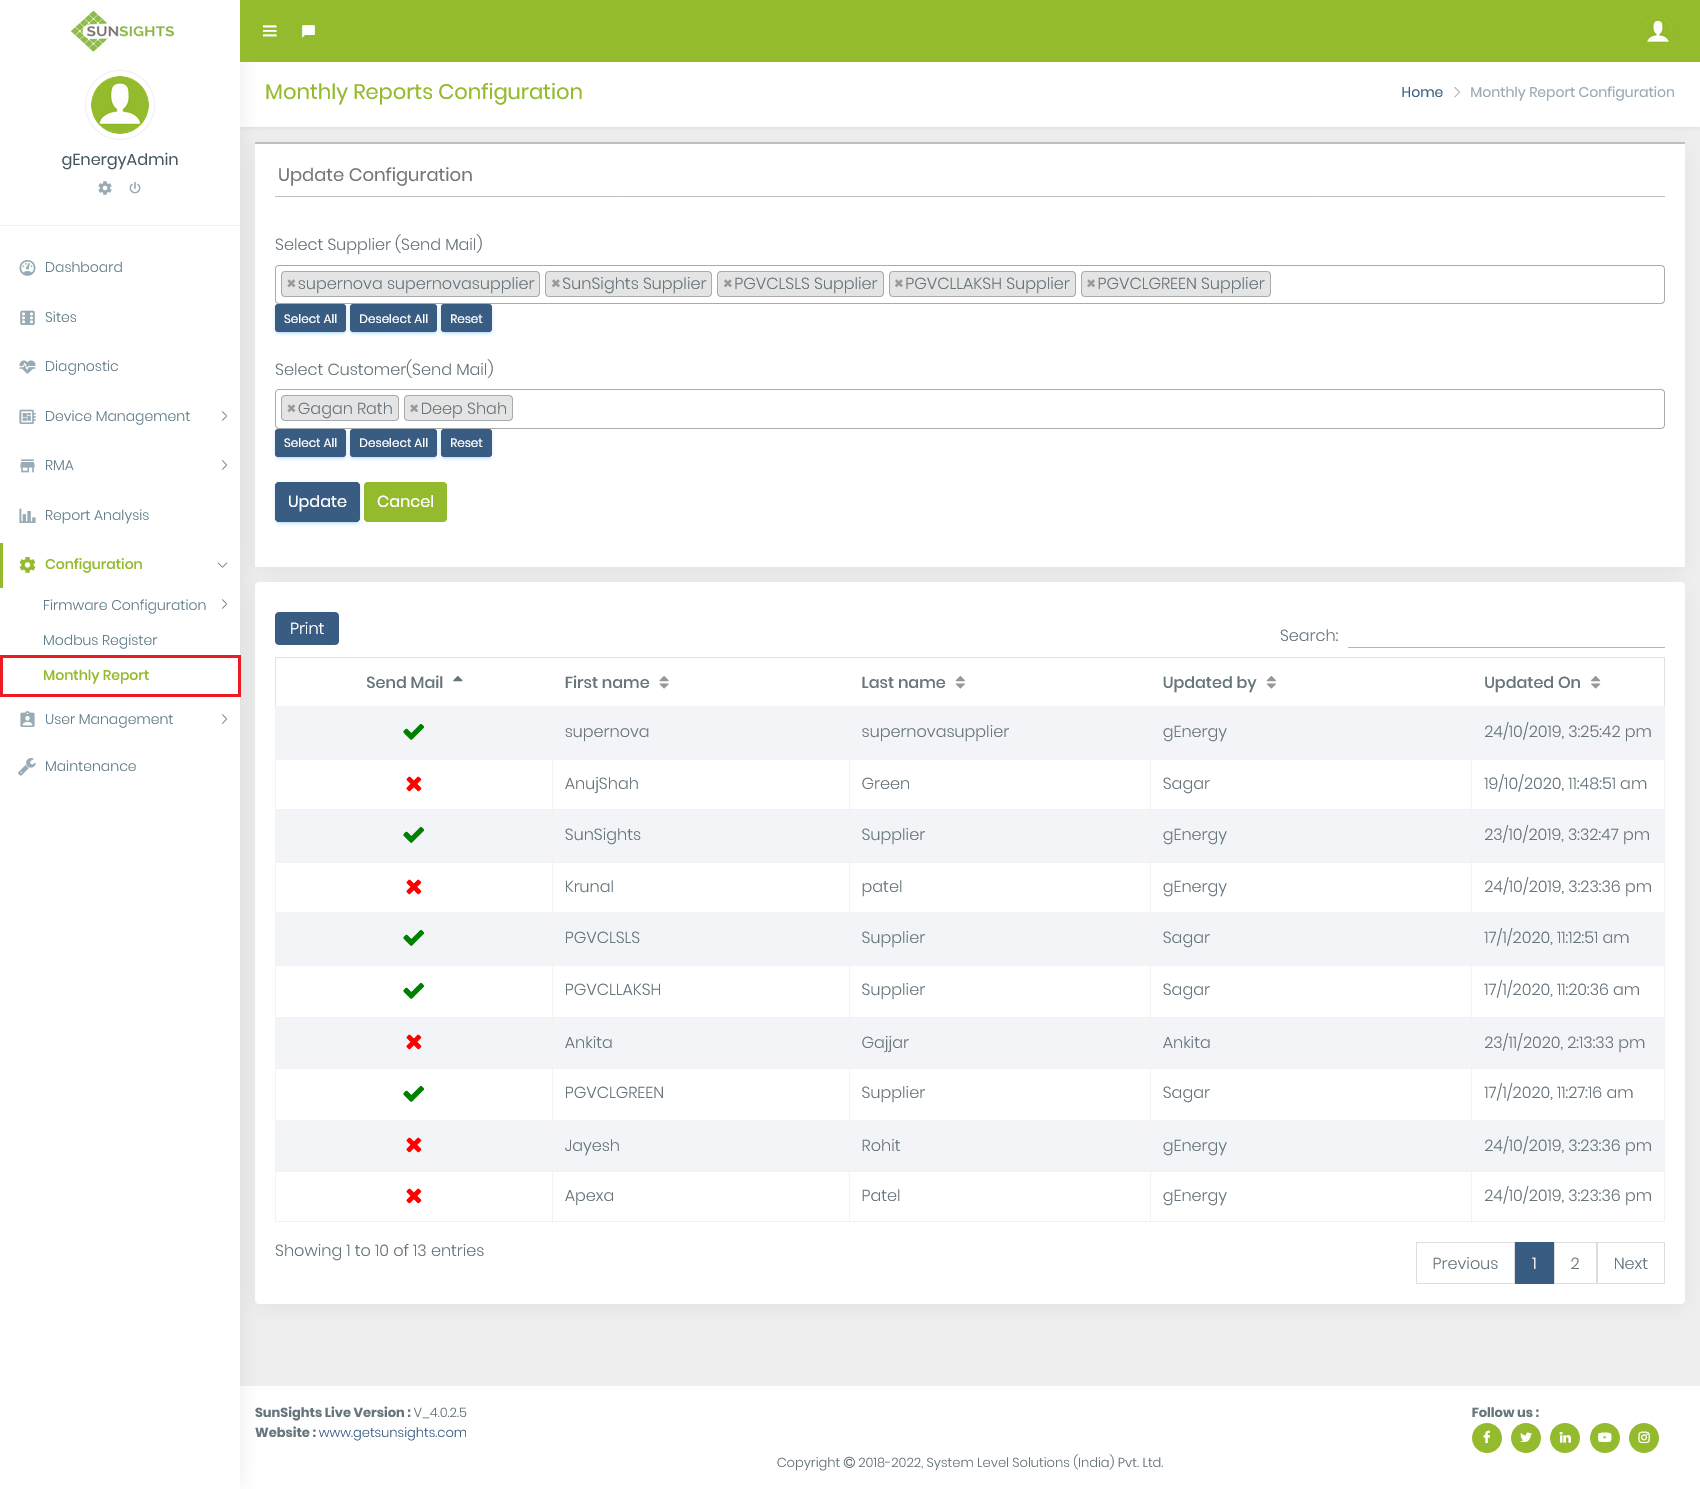
Task: Click the Update button
Action: coord(317,502)
